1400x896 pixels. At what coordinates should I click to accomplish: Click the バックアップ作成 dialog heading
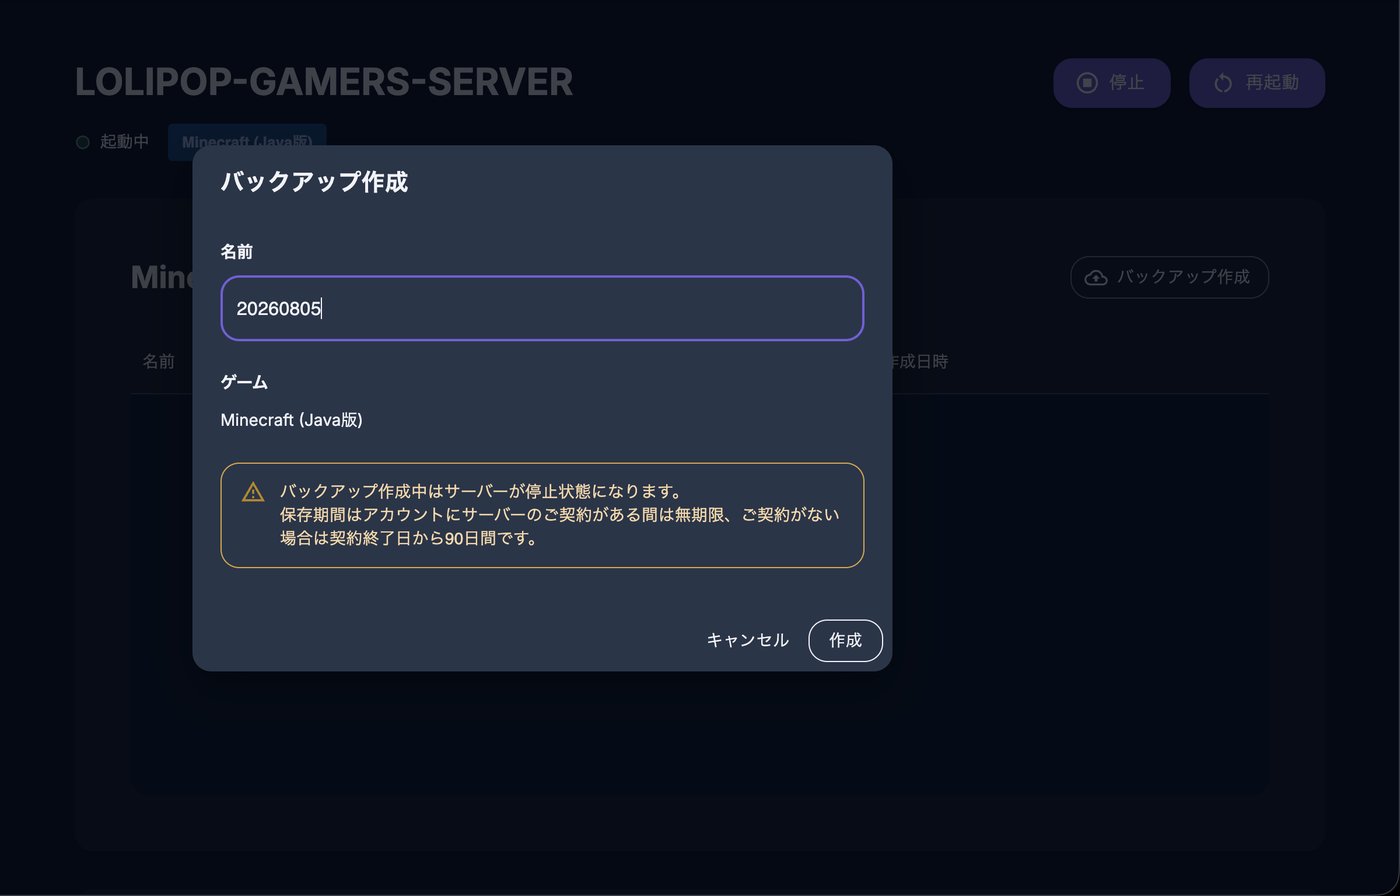(x=314, y=182)
